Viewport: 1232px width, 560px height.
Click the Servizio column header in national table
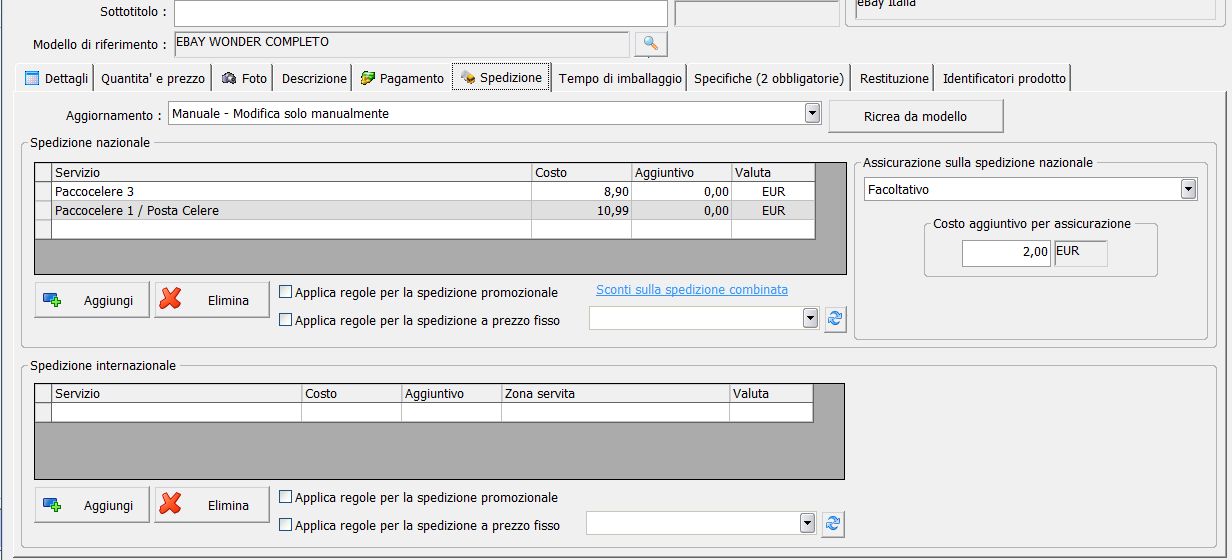coord(292,173)
